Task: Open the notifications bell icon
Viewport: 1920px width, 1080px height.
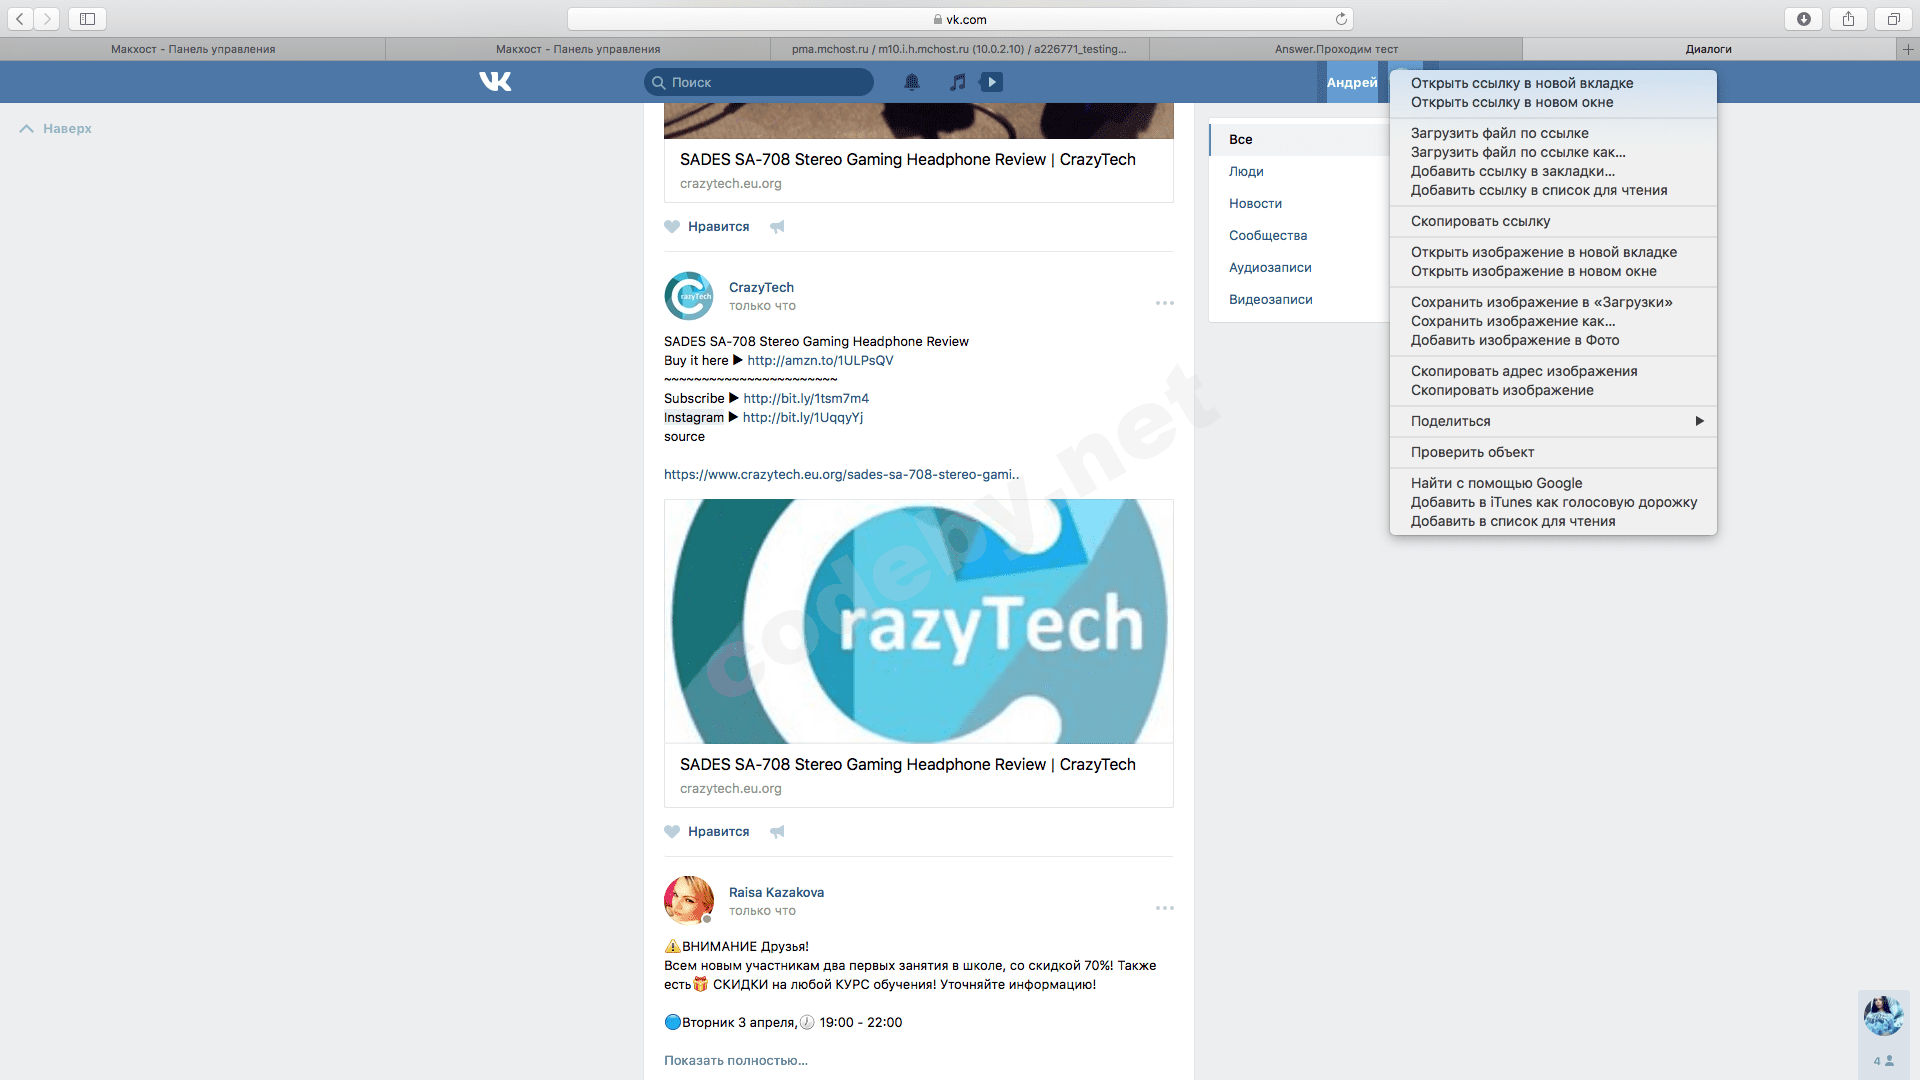Action: point(912,82)
